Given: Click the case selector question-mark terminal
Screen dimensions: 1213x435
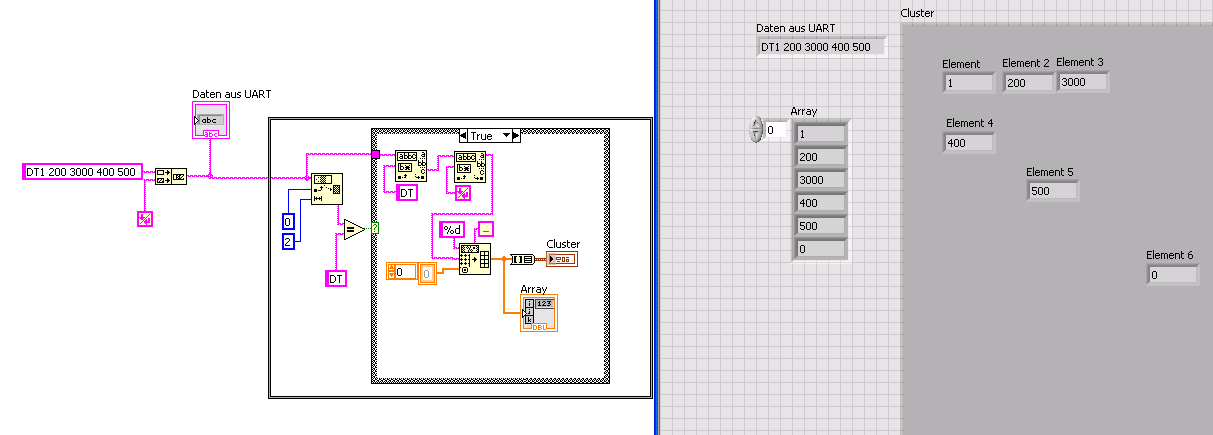Looking at the screenshot, I should [x=374, y=228].
